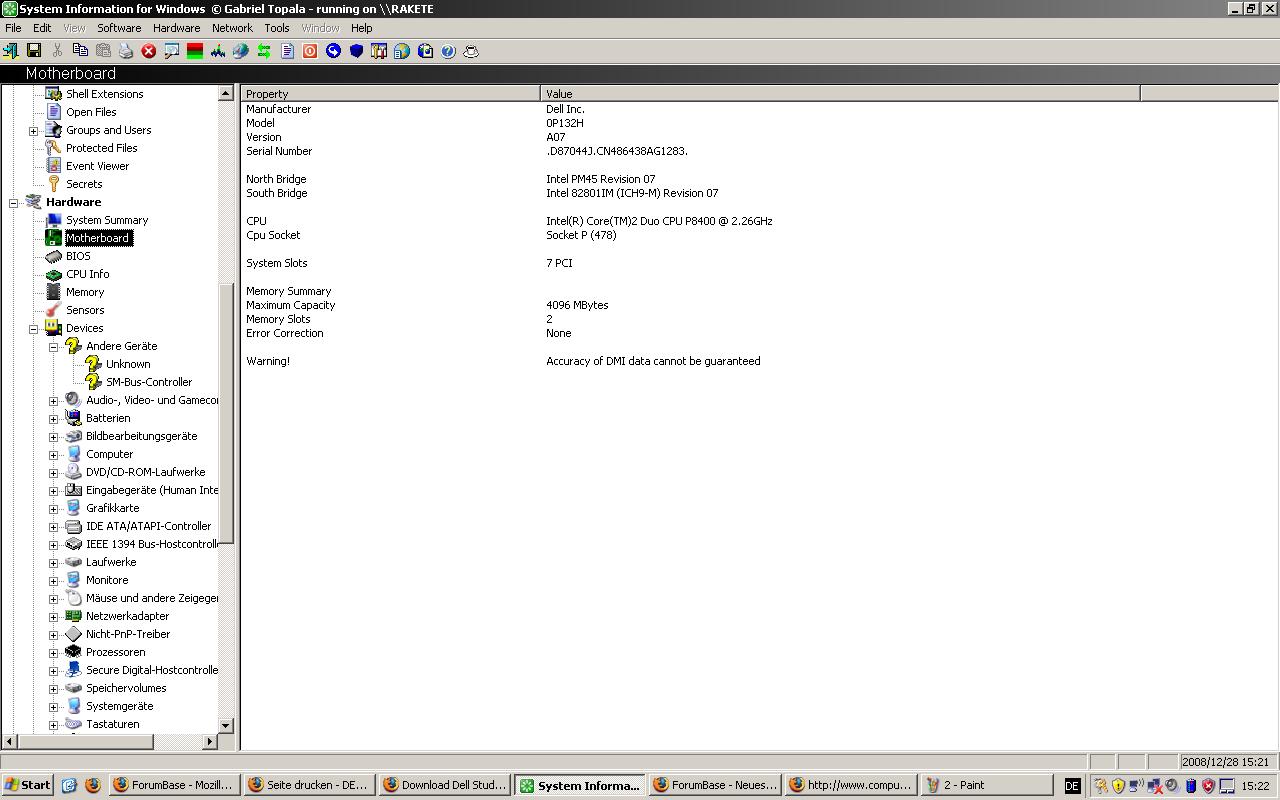Select Secrets in the tree
Image resolution: width=1280 pixels, height=800 pixels.
(x=84, y=184)
